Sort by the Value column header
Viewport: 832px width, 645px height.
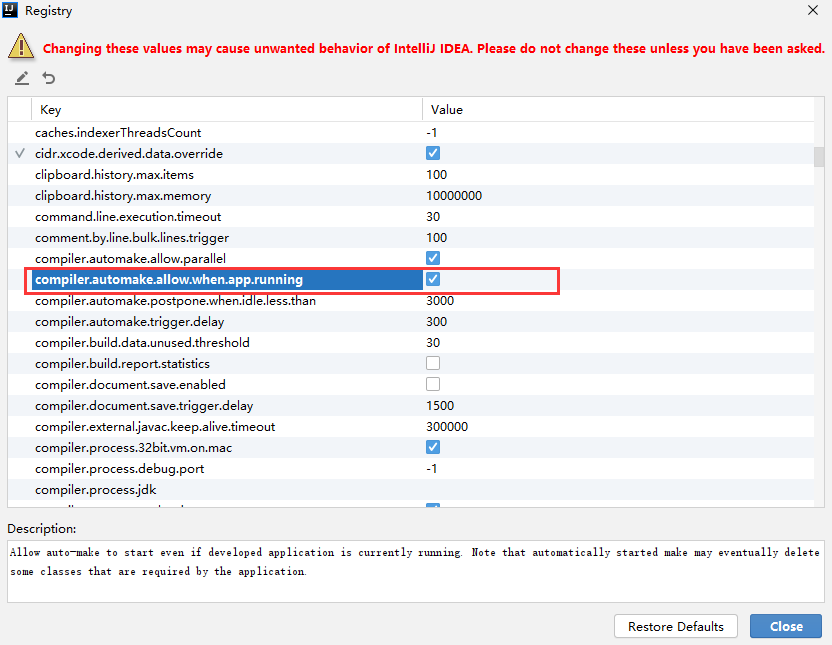click(x=618, y=110)
